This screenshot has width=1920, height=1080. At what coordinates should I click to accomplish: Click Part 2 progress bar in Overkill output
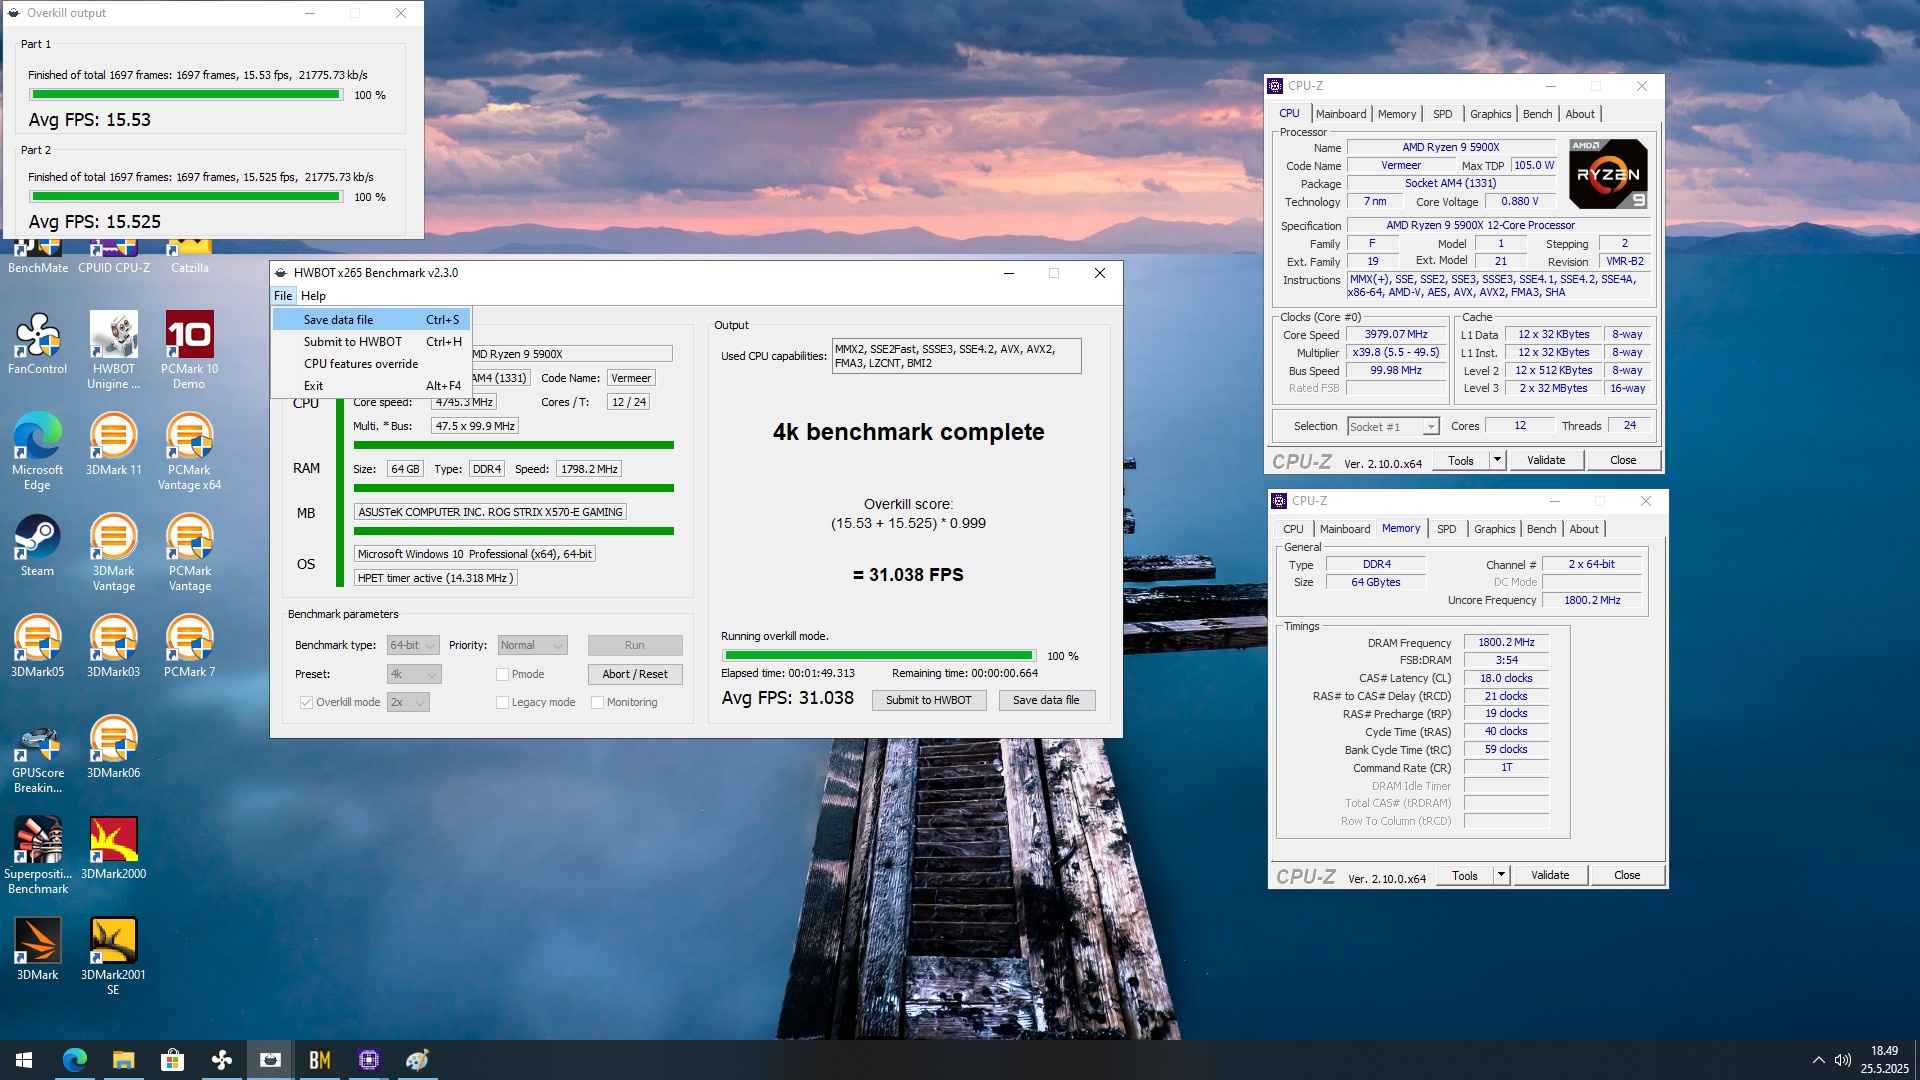(186, 197)
